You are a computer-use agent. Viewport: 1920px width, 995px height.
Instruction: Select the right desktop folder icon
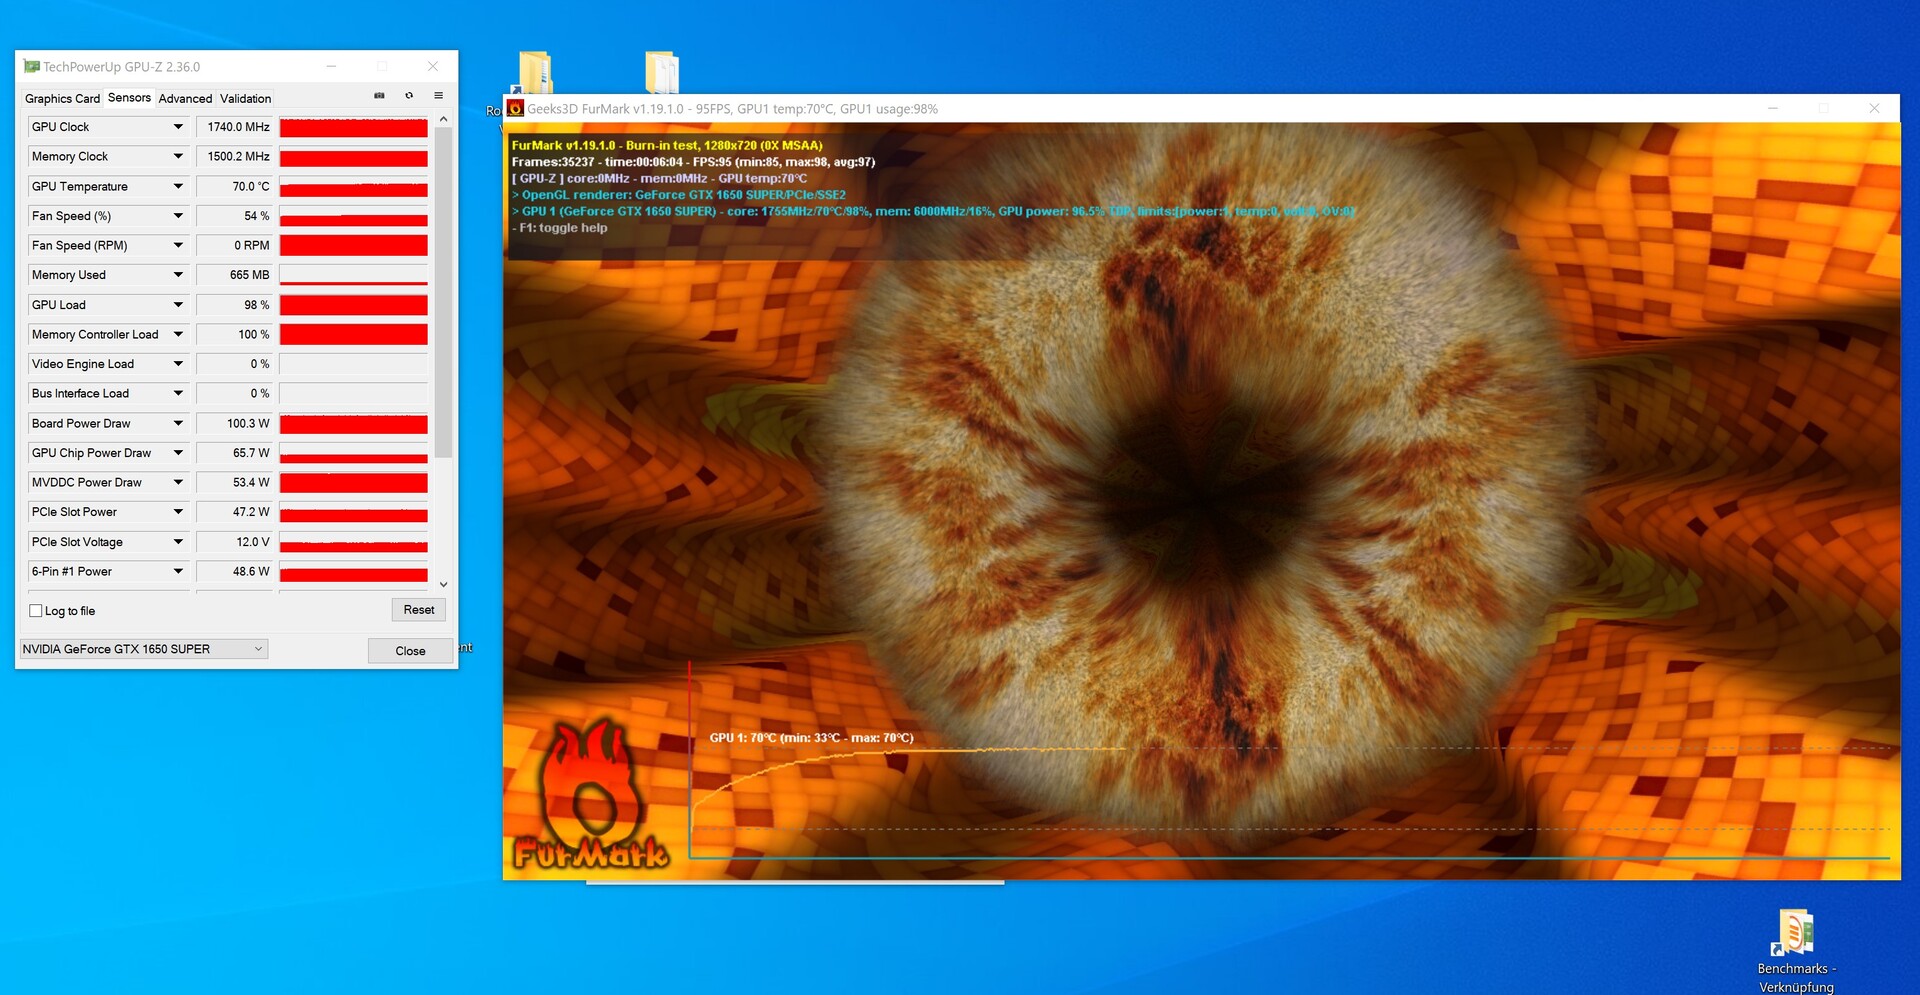[x=661, y=73]
